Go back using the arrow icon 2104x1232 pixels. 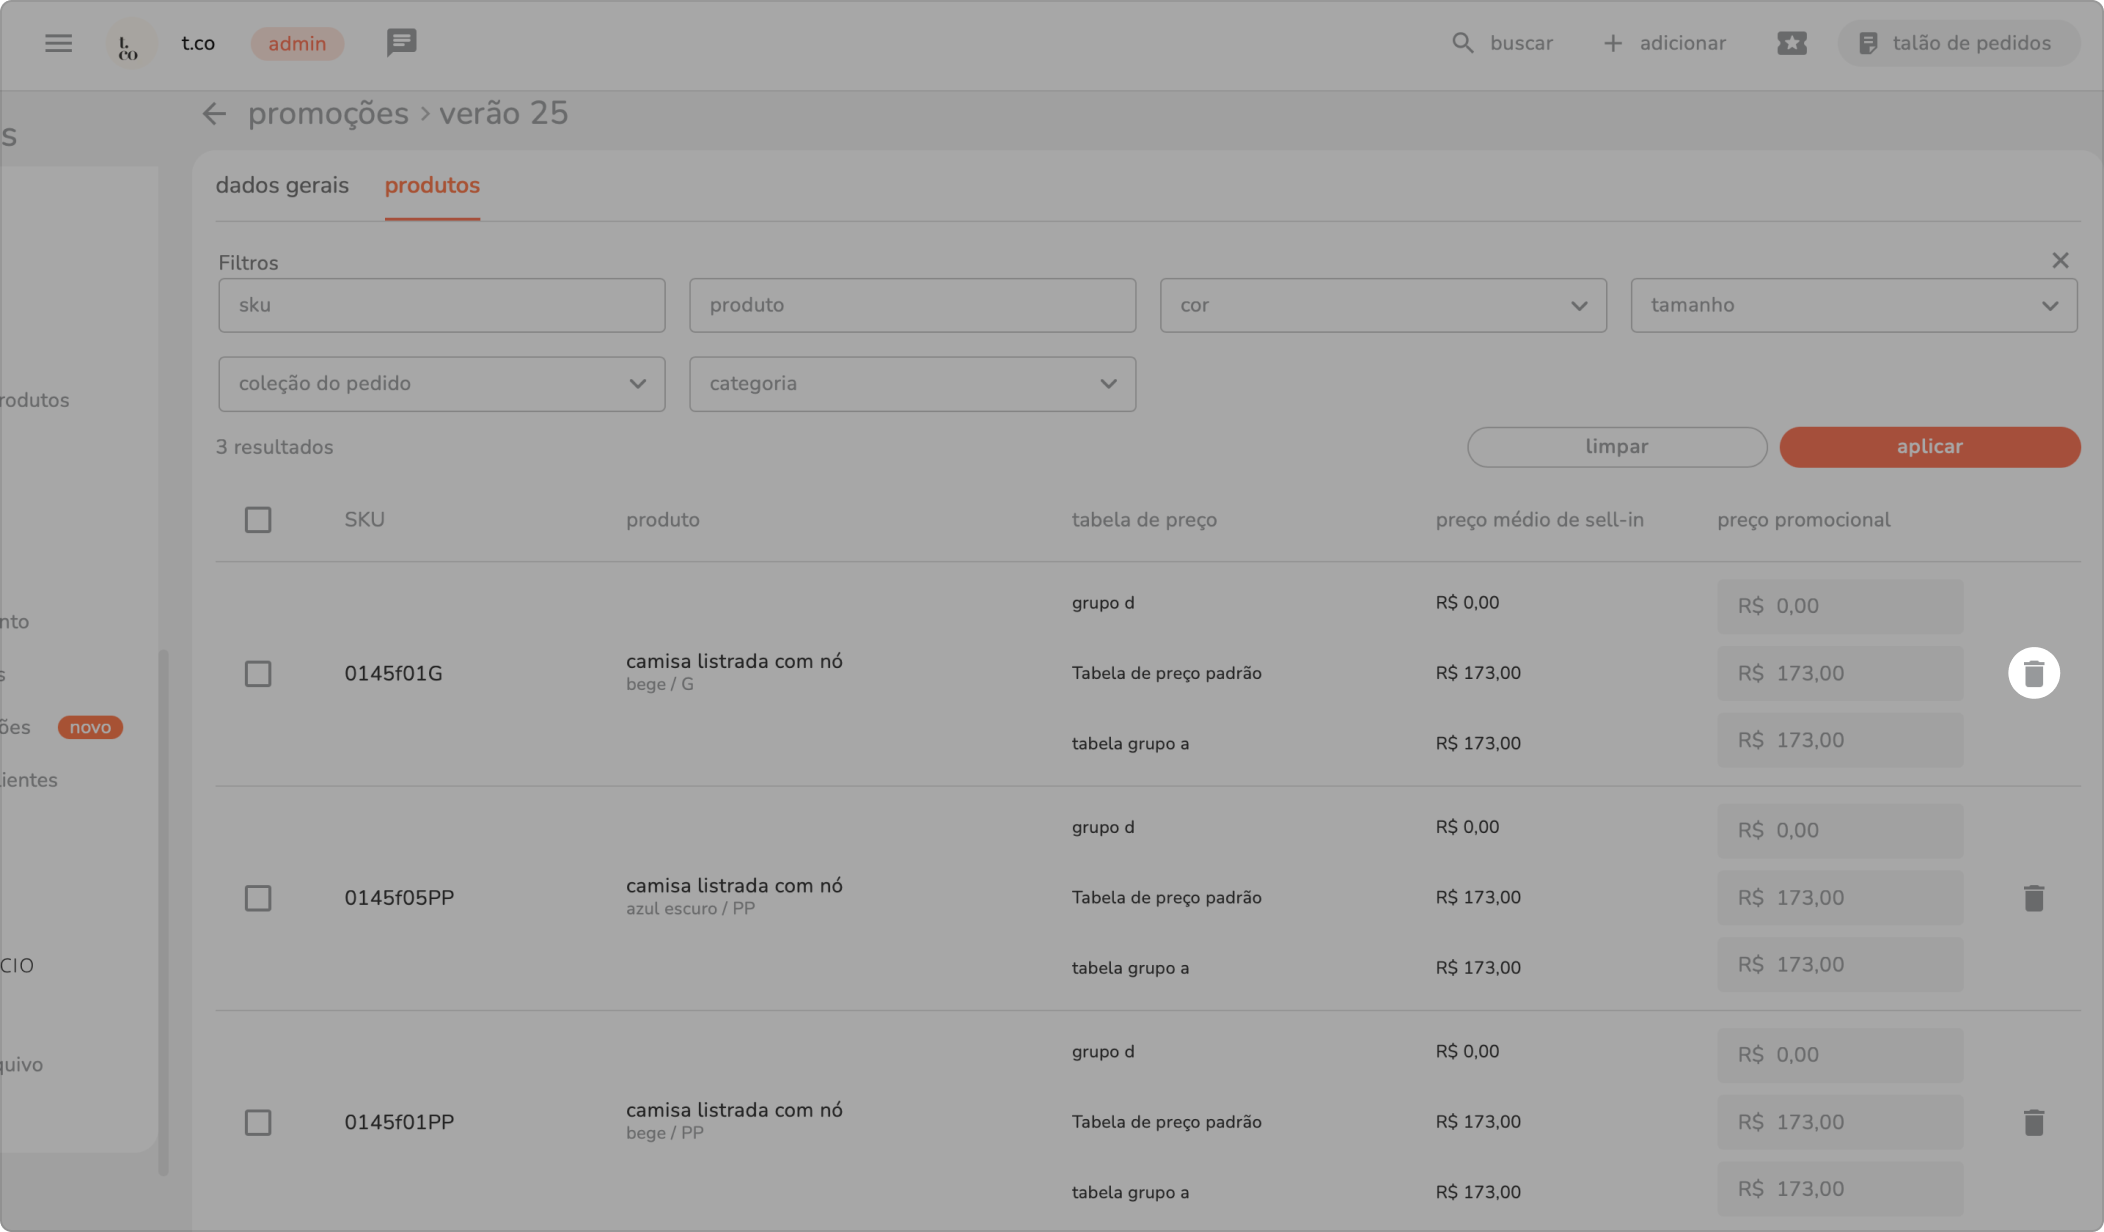pyautogui.click(x=214, y=114)
